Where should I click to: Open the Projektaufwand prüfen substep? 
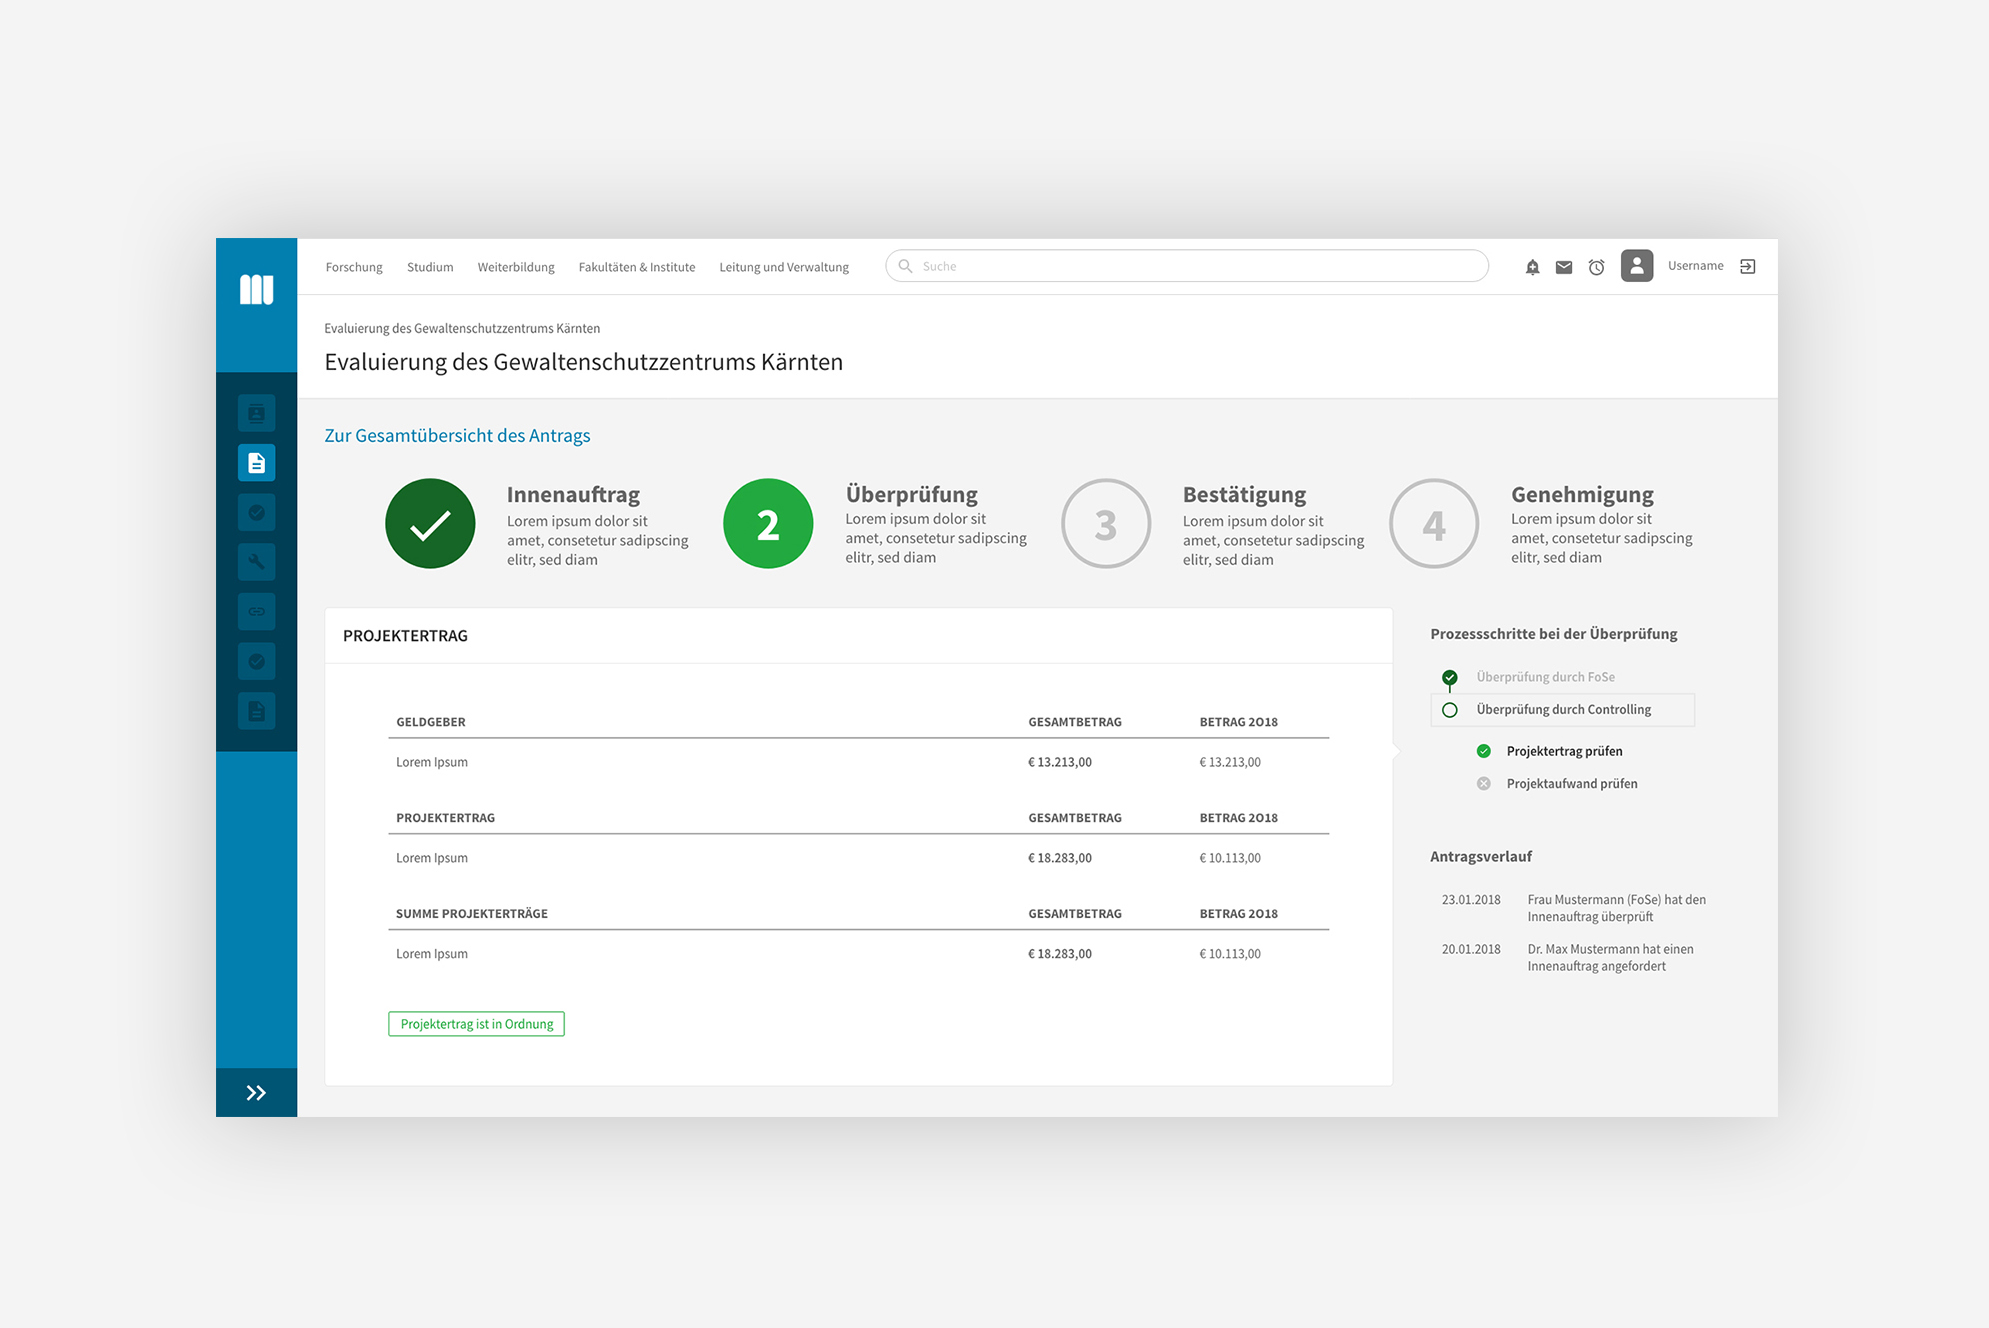[1572, 784]
